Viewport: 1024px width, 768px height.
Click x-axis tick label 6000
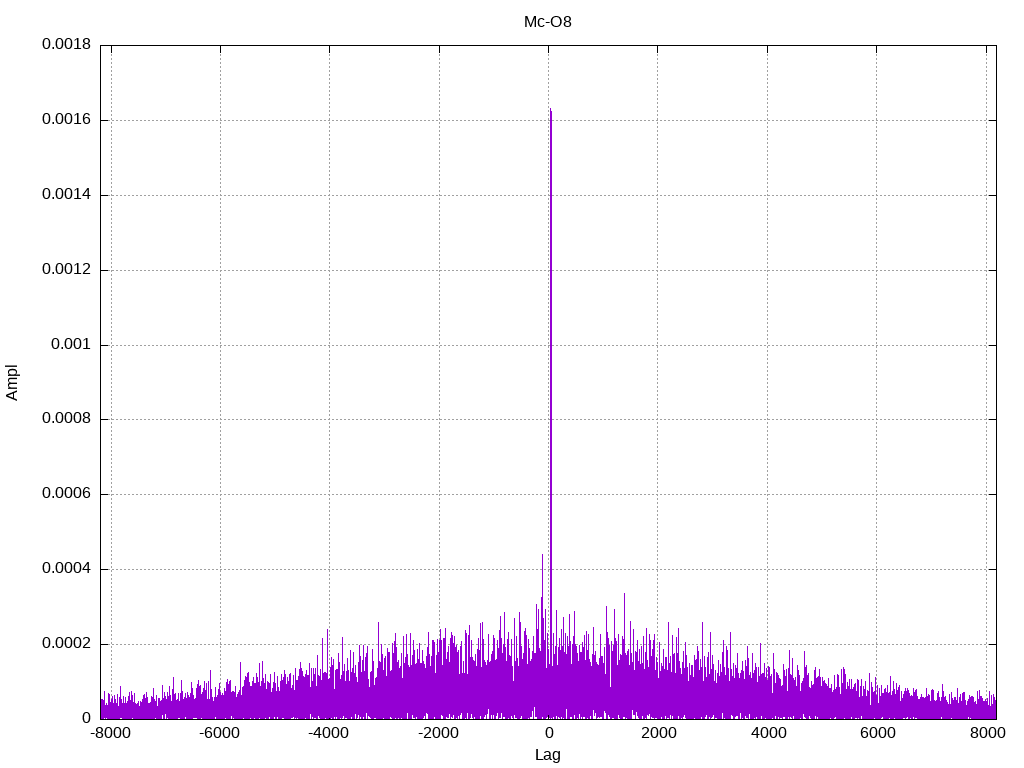(877, 733)
